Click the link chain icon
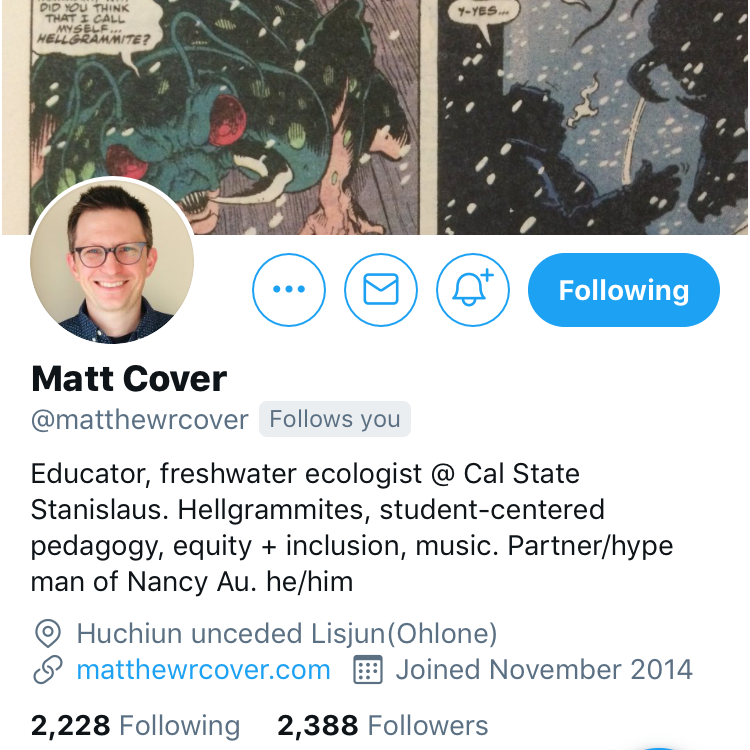Viewport: 750px width, 750px height. click(x=48, y=670)
